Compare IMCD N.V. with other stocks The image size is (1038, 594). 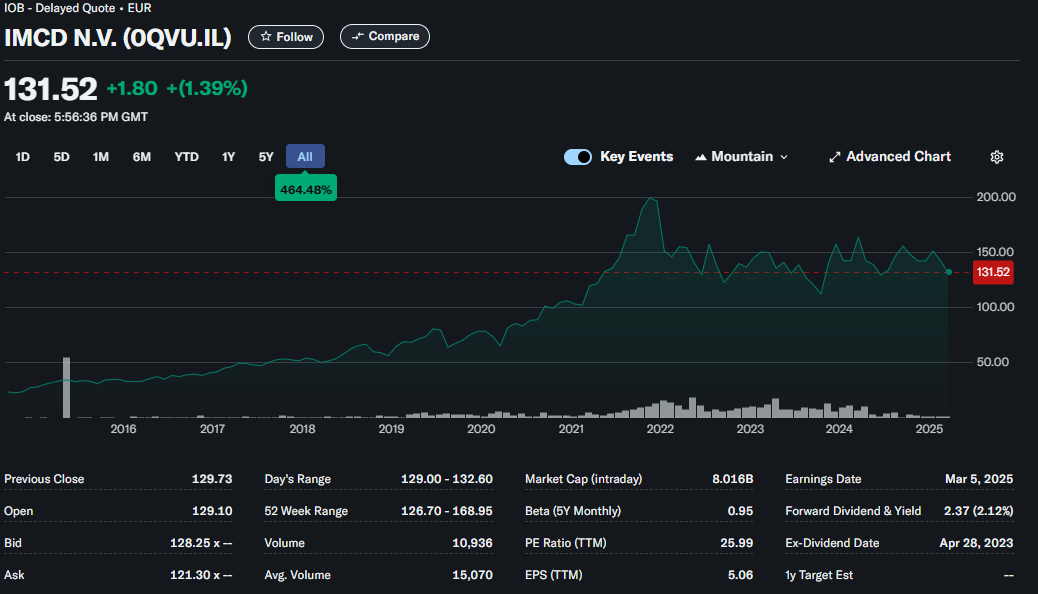(385, 36)
